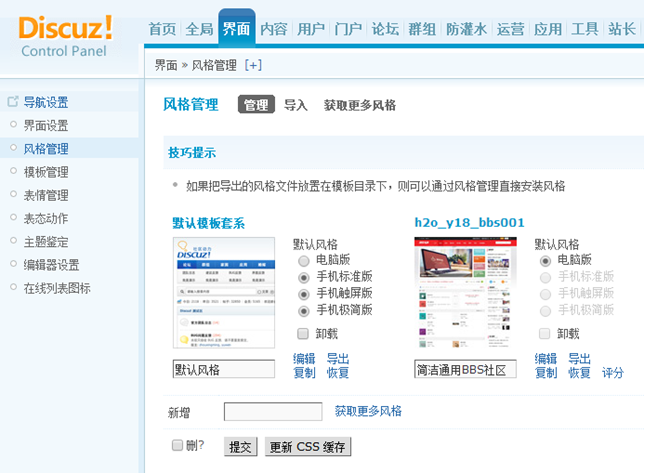The width and height of the screenshot is (645, 474).
Task: Select the 界面 top menu tab
Action: 237,29
